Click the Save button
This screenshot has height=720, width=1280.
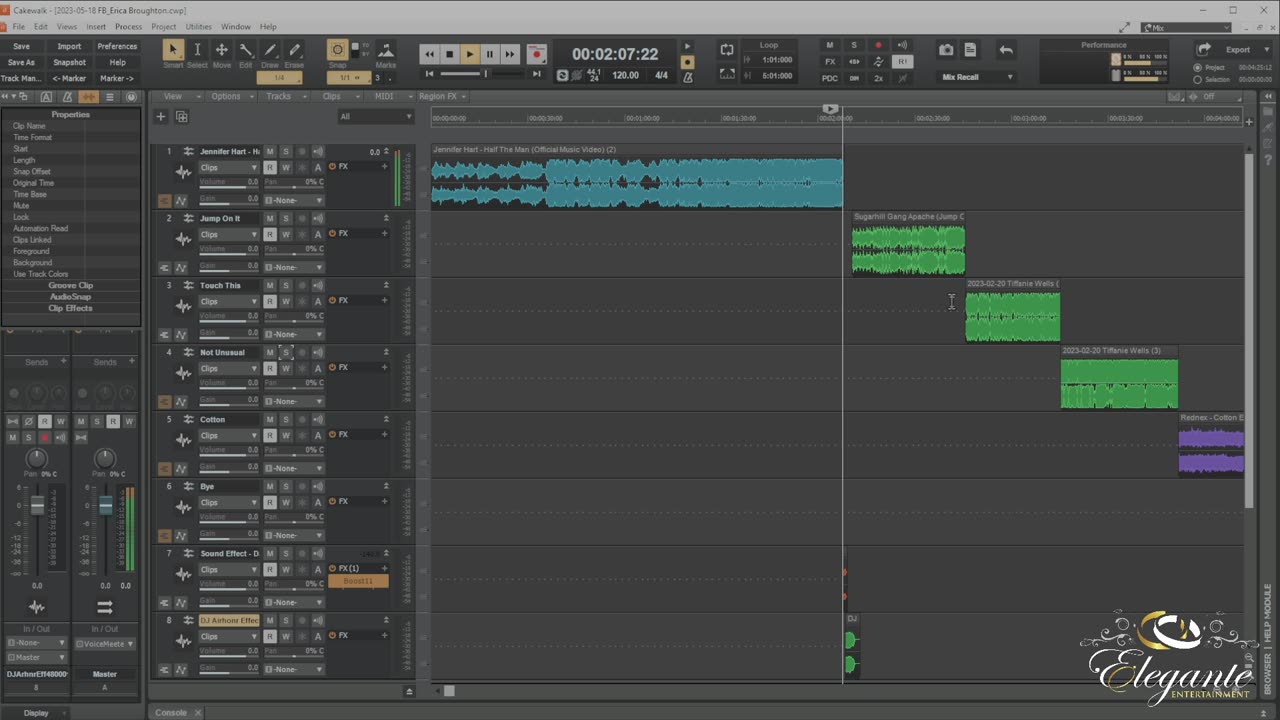(x=21, y=46)
